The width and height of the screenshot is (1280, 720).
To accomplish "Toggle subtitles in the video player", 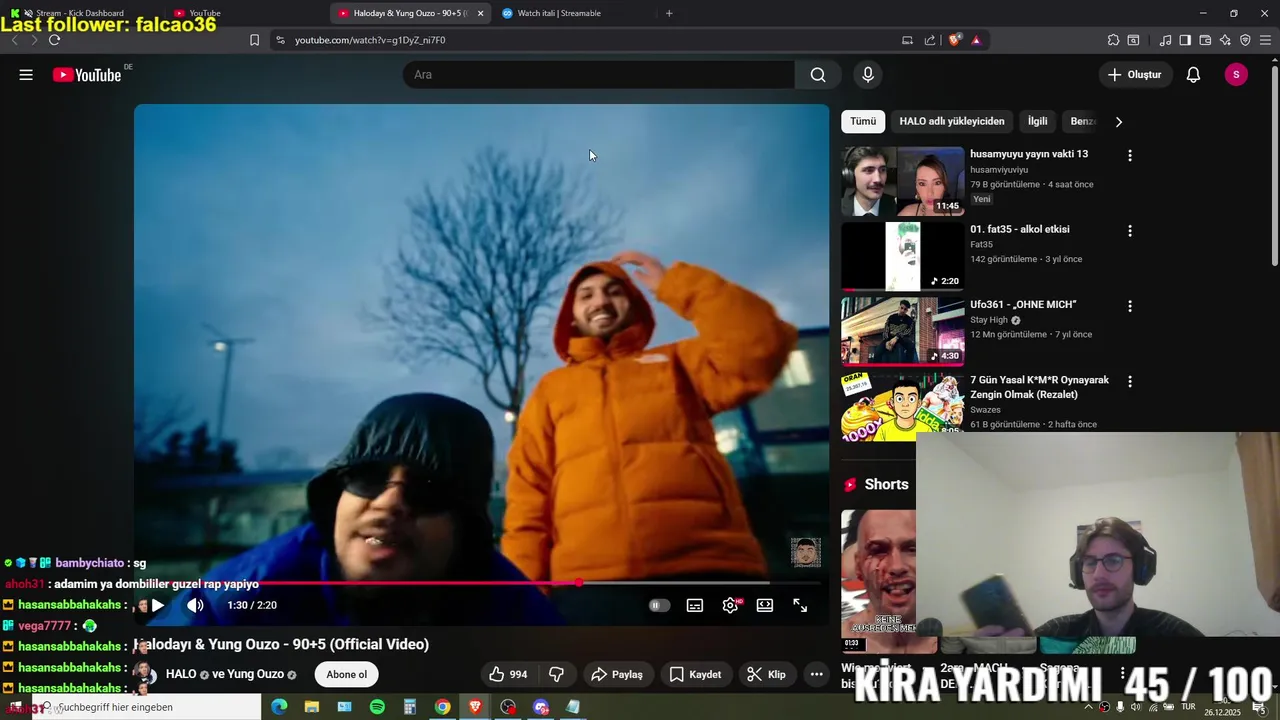I will 695,605.
